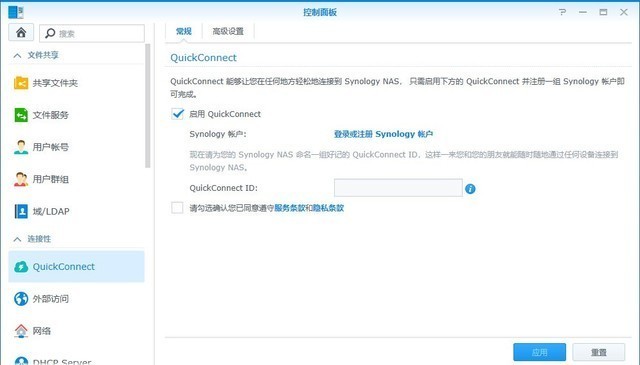This screenshot has width=640, height=365.
Task: Click 共享文件夹 text in sidebar
Action: click(x=55, y=83)
